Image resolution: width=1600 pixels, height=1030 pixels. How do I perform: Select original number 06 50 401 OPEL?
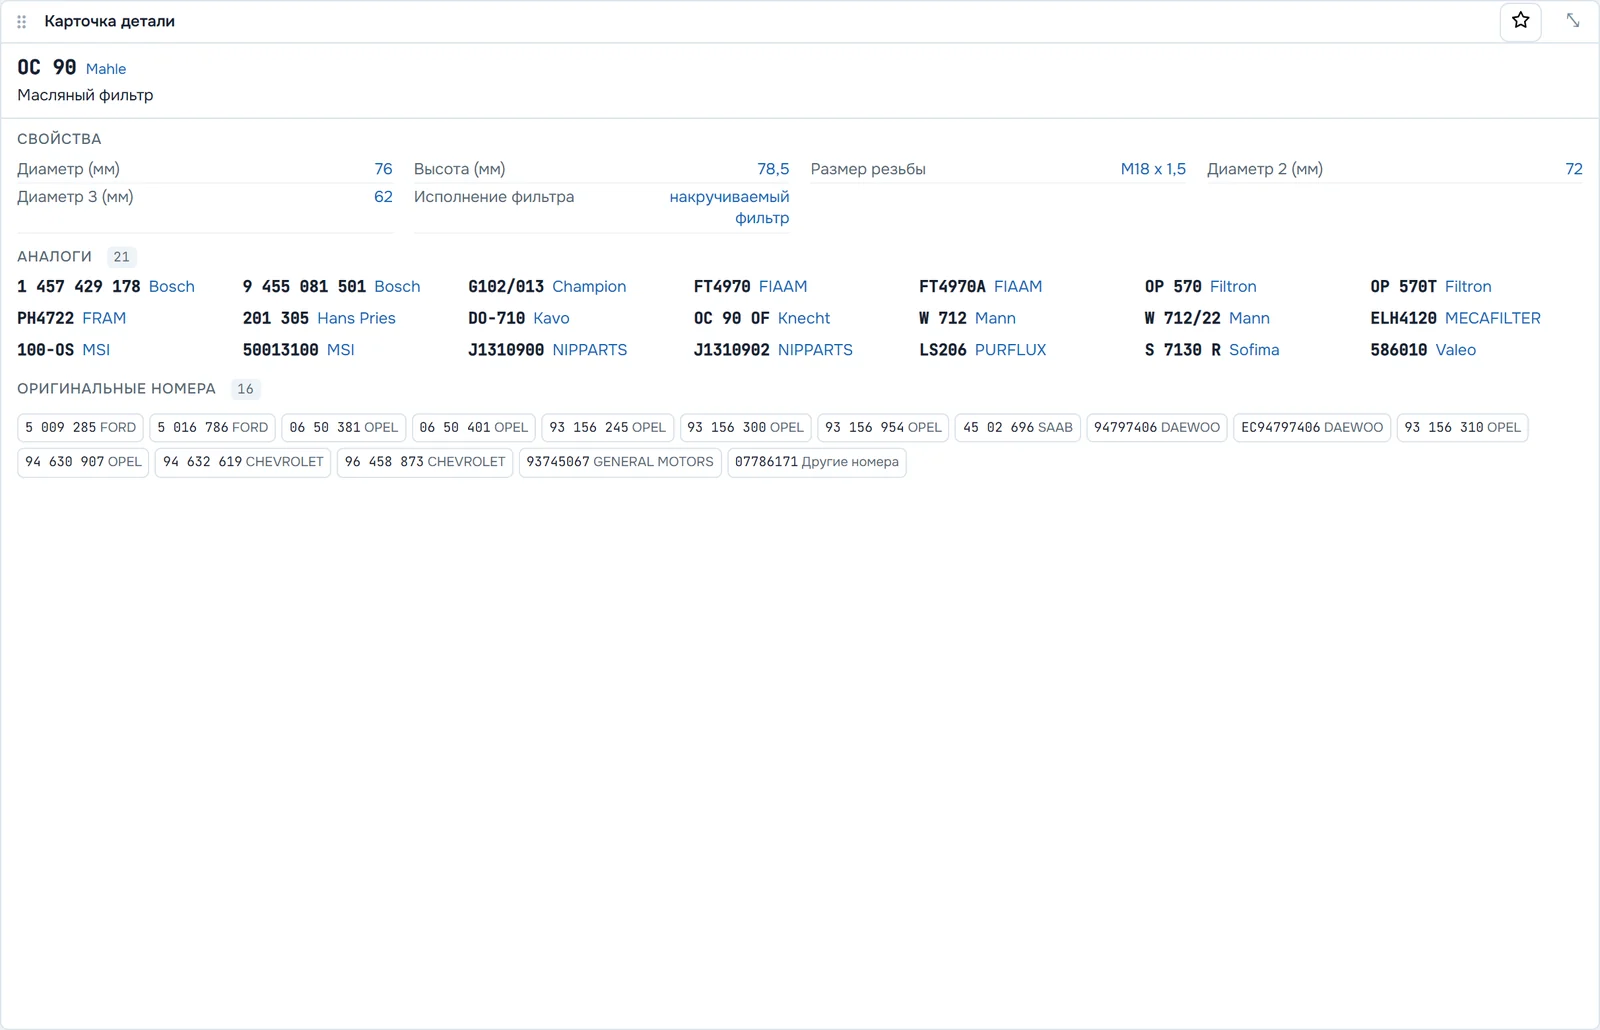[473, 428]
